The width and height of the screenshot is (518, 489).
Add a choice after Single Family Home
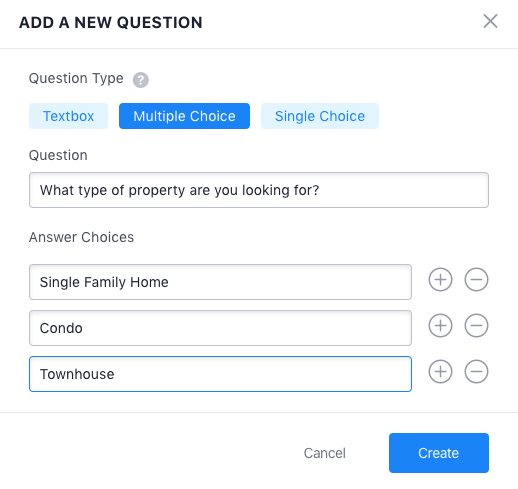(x=440, y=279)
